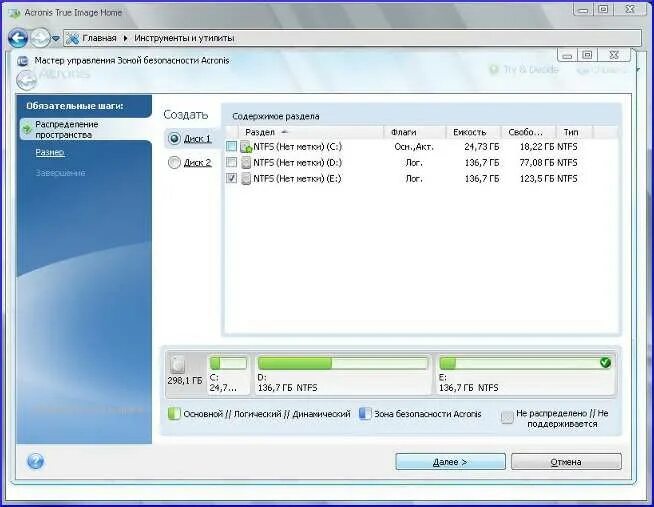Sort by the Флаги column header

(415, 132)
